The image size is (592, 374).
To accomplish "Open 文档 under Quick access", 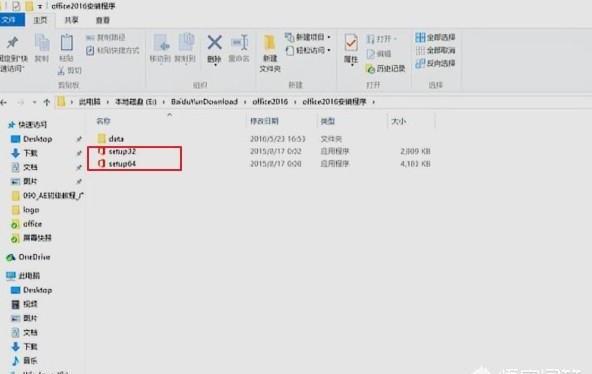I will click(x=30, y=167).
